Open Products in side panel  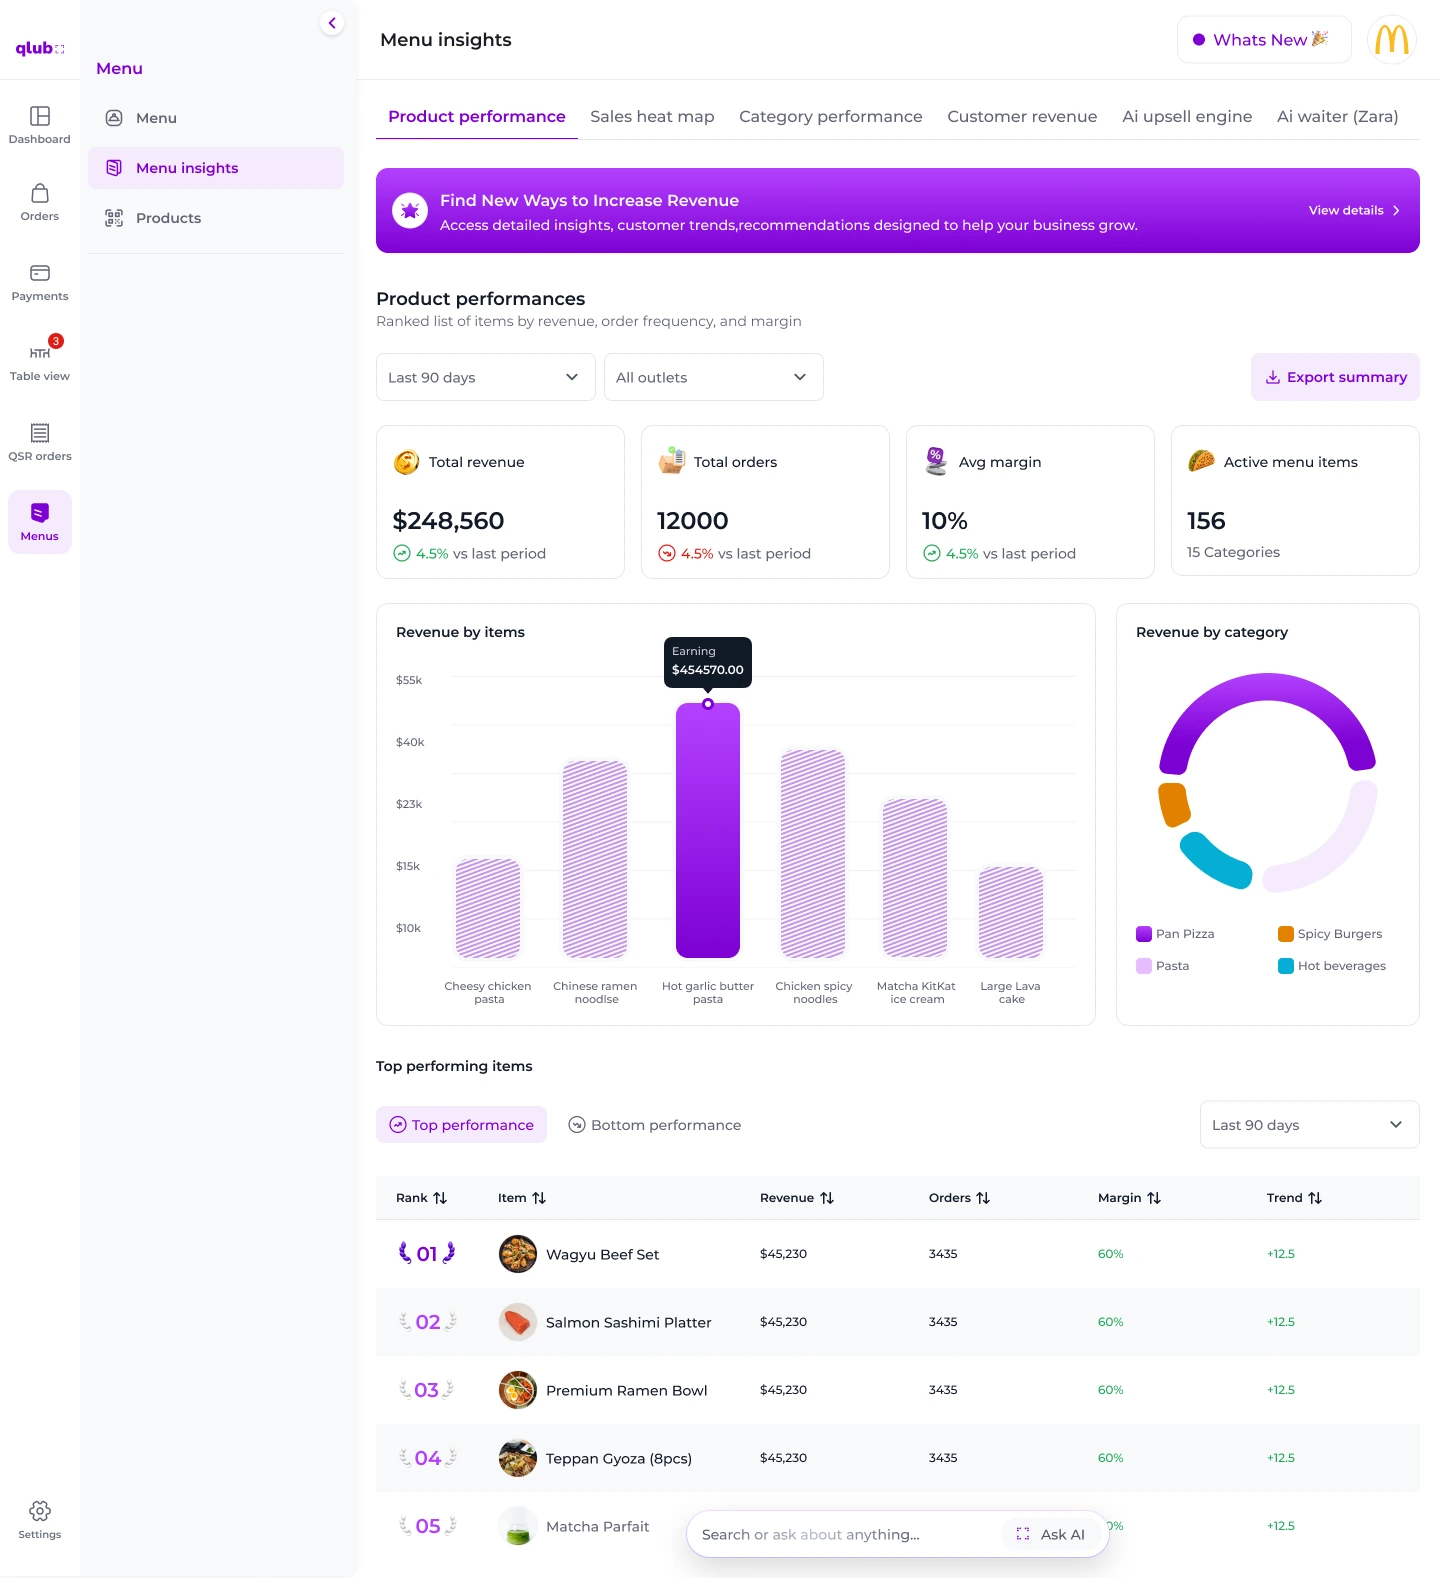click(216, 218)
